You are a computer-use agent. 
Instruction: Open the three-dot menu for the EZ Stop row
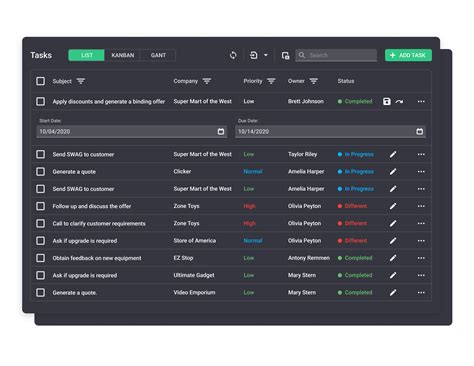click(421, 258)
